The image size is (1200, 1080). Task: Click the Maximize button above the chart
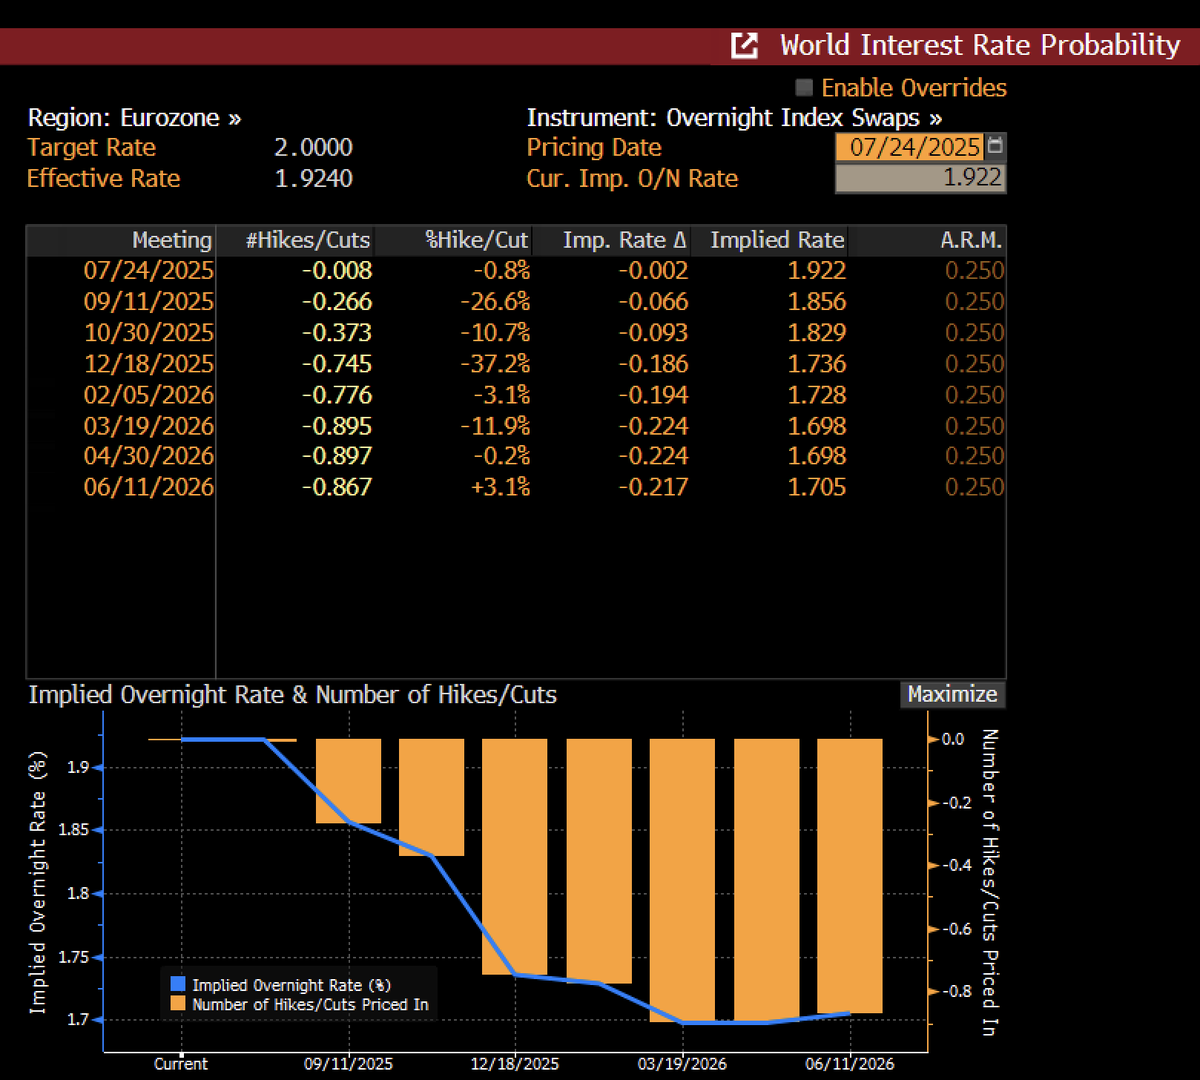click(951, 694)
